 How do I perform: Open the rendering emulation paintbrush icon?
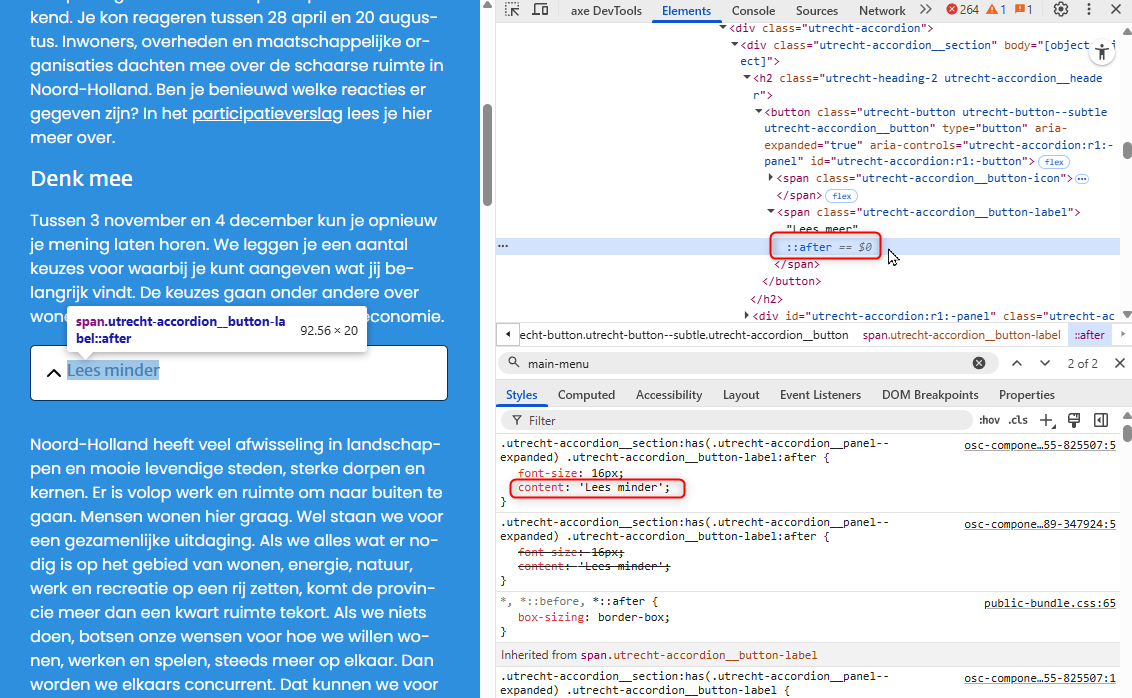point(1074,420)
